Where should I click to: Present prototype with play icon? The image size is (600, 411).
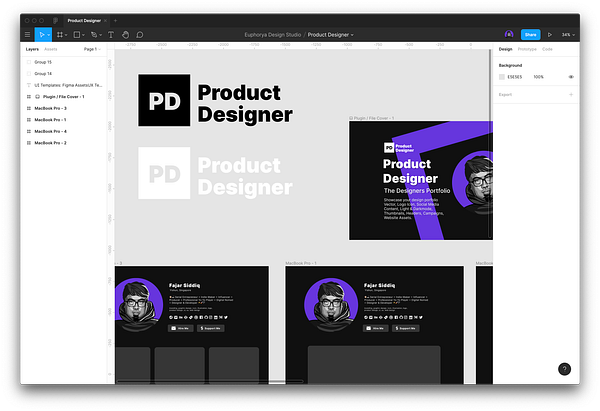(x=550, y=35)
